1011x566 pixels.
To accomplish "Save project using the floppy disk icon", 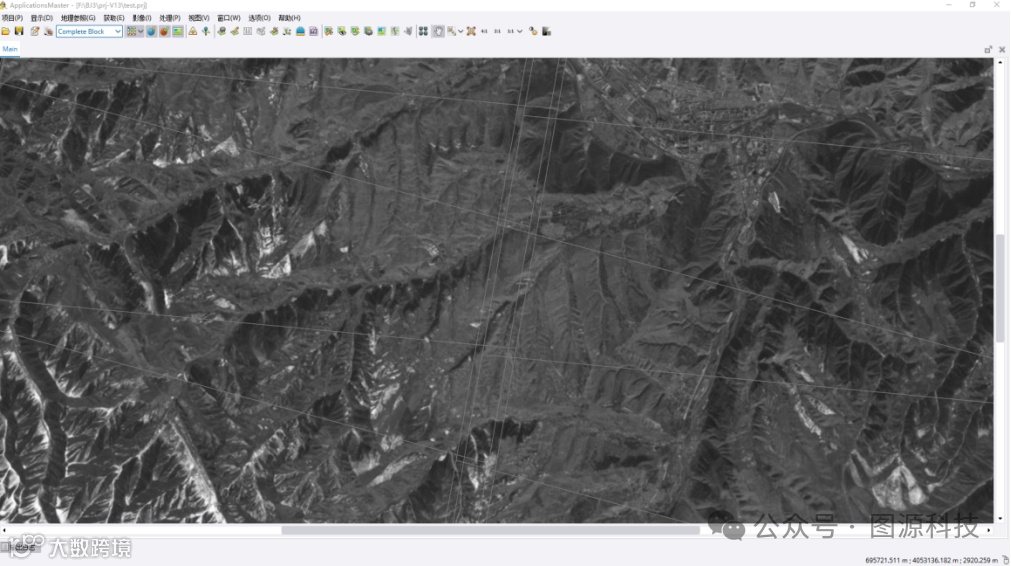I will point(19,31).
